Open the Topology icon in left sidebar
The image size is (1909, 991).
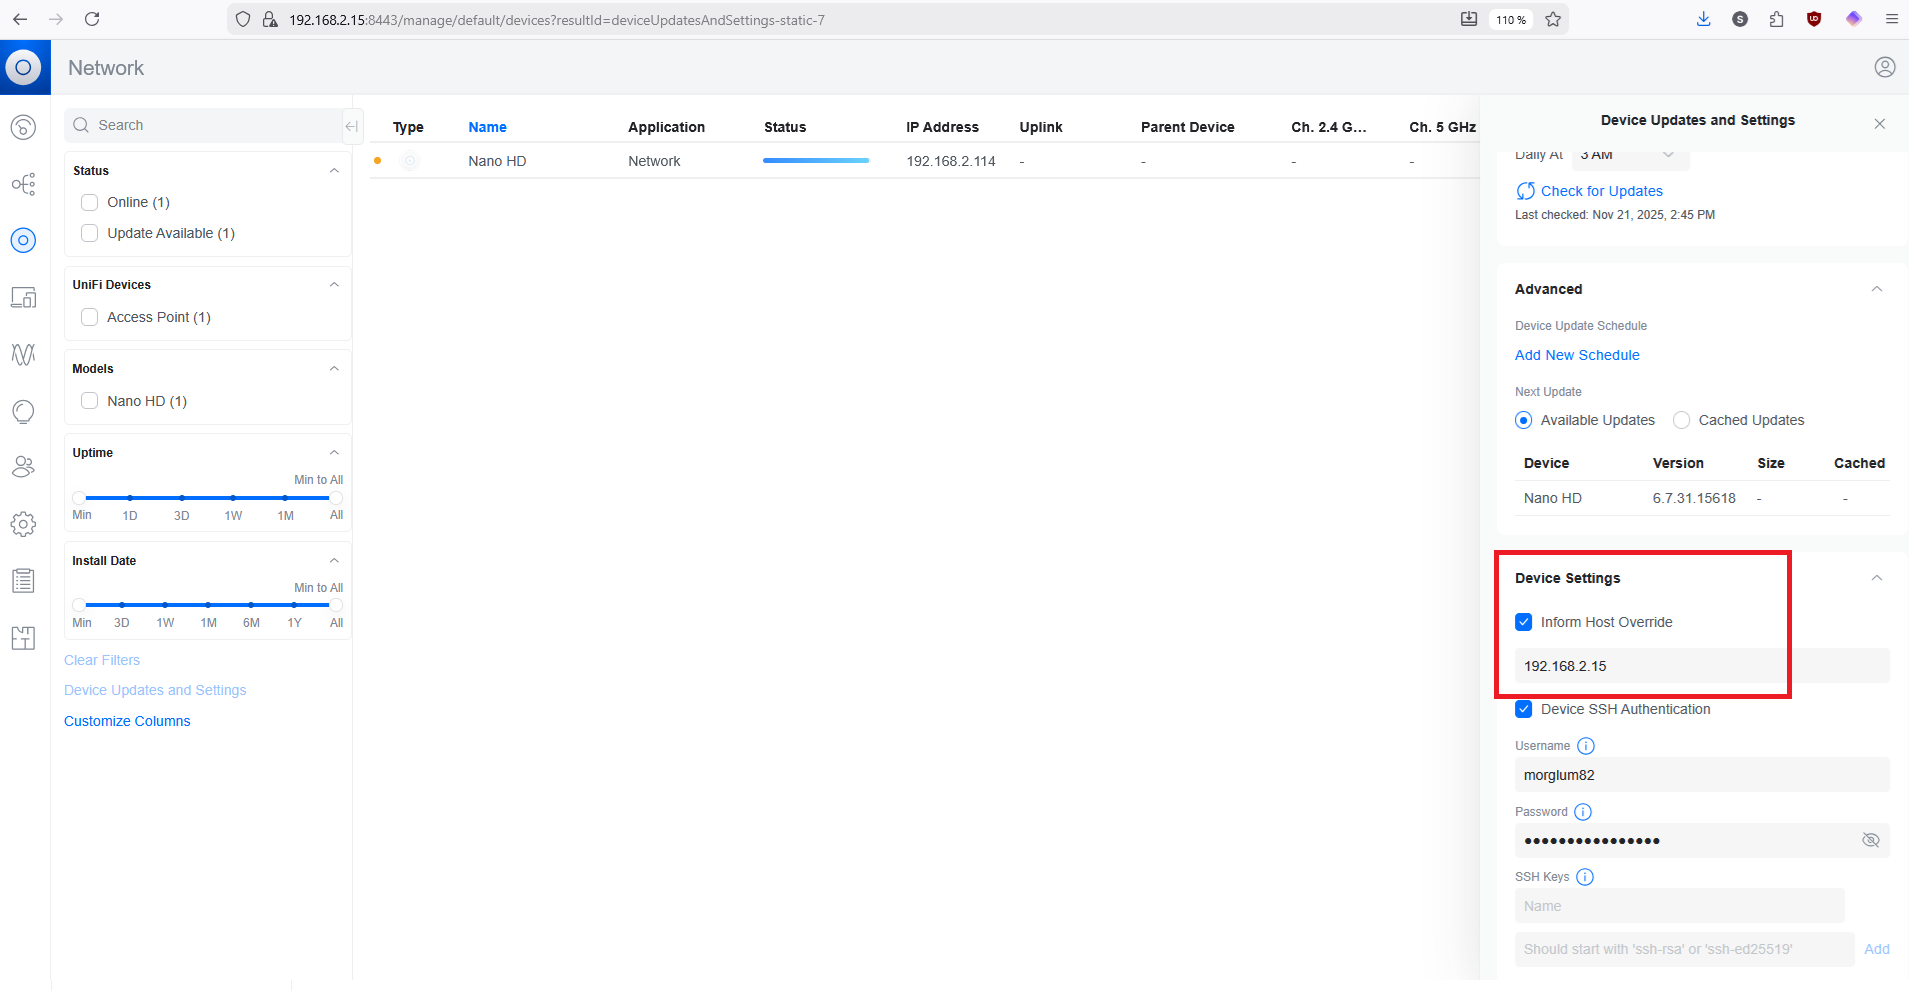[x=23, y=184]
